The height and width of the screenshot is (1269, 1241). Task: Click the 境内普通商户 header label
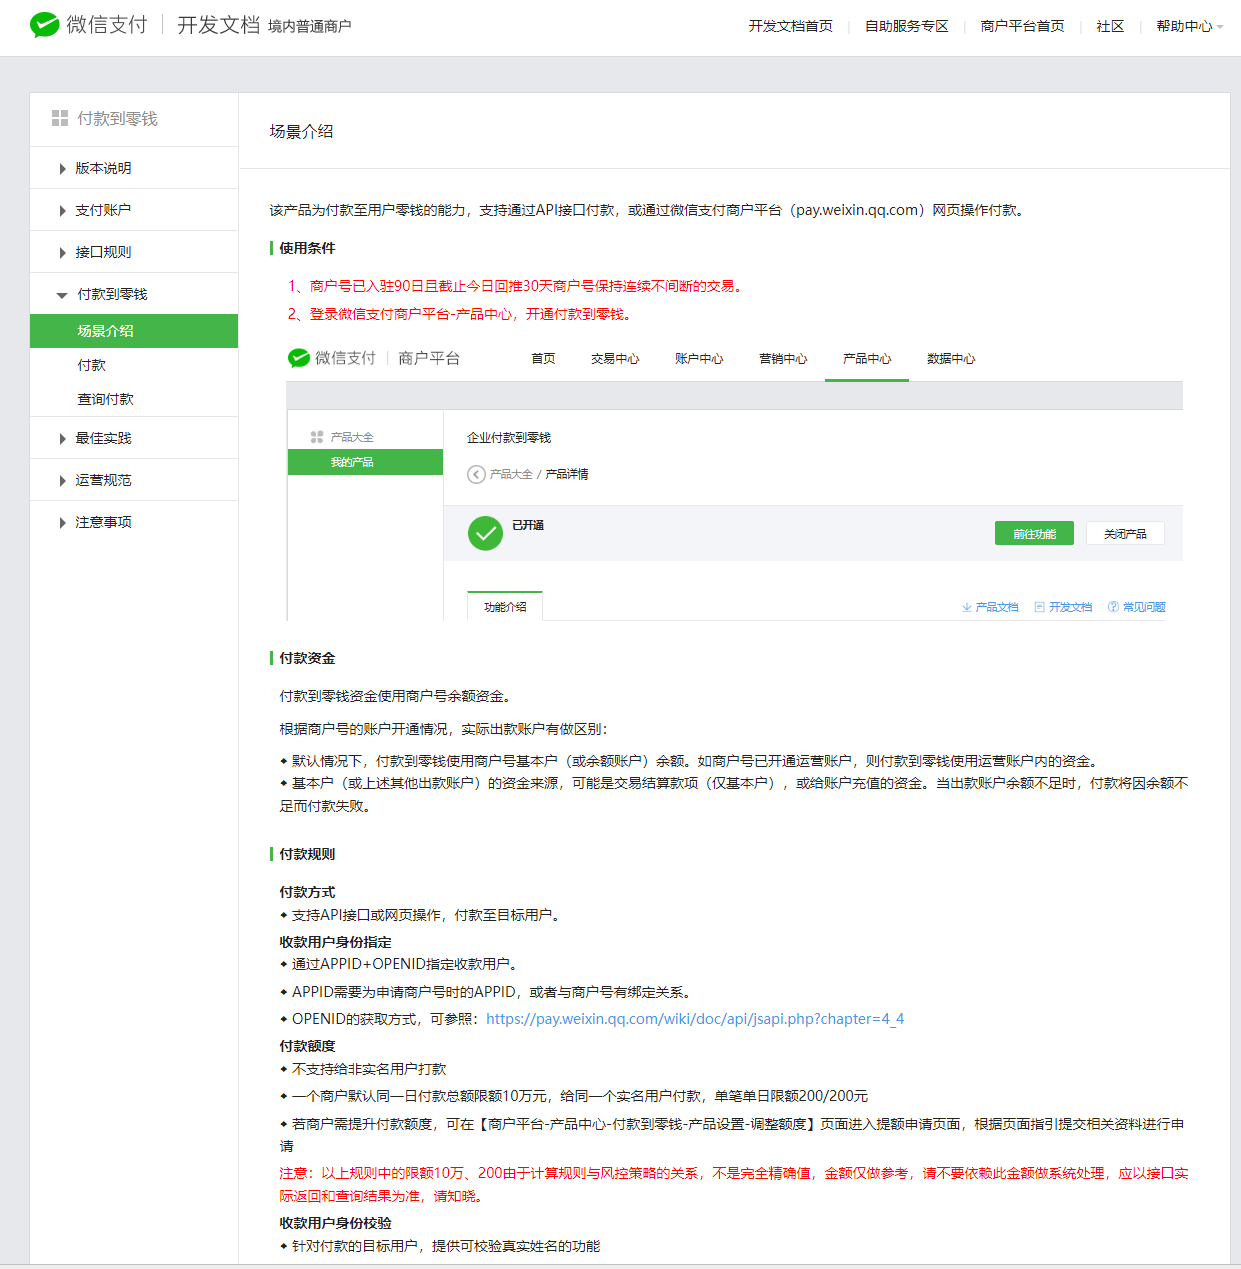[x=309, y=26]
